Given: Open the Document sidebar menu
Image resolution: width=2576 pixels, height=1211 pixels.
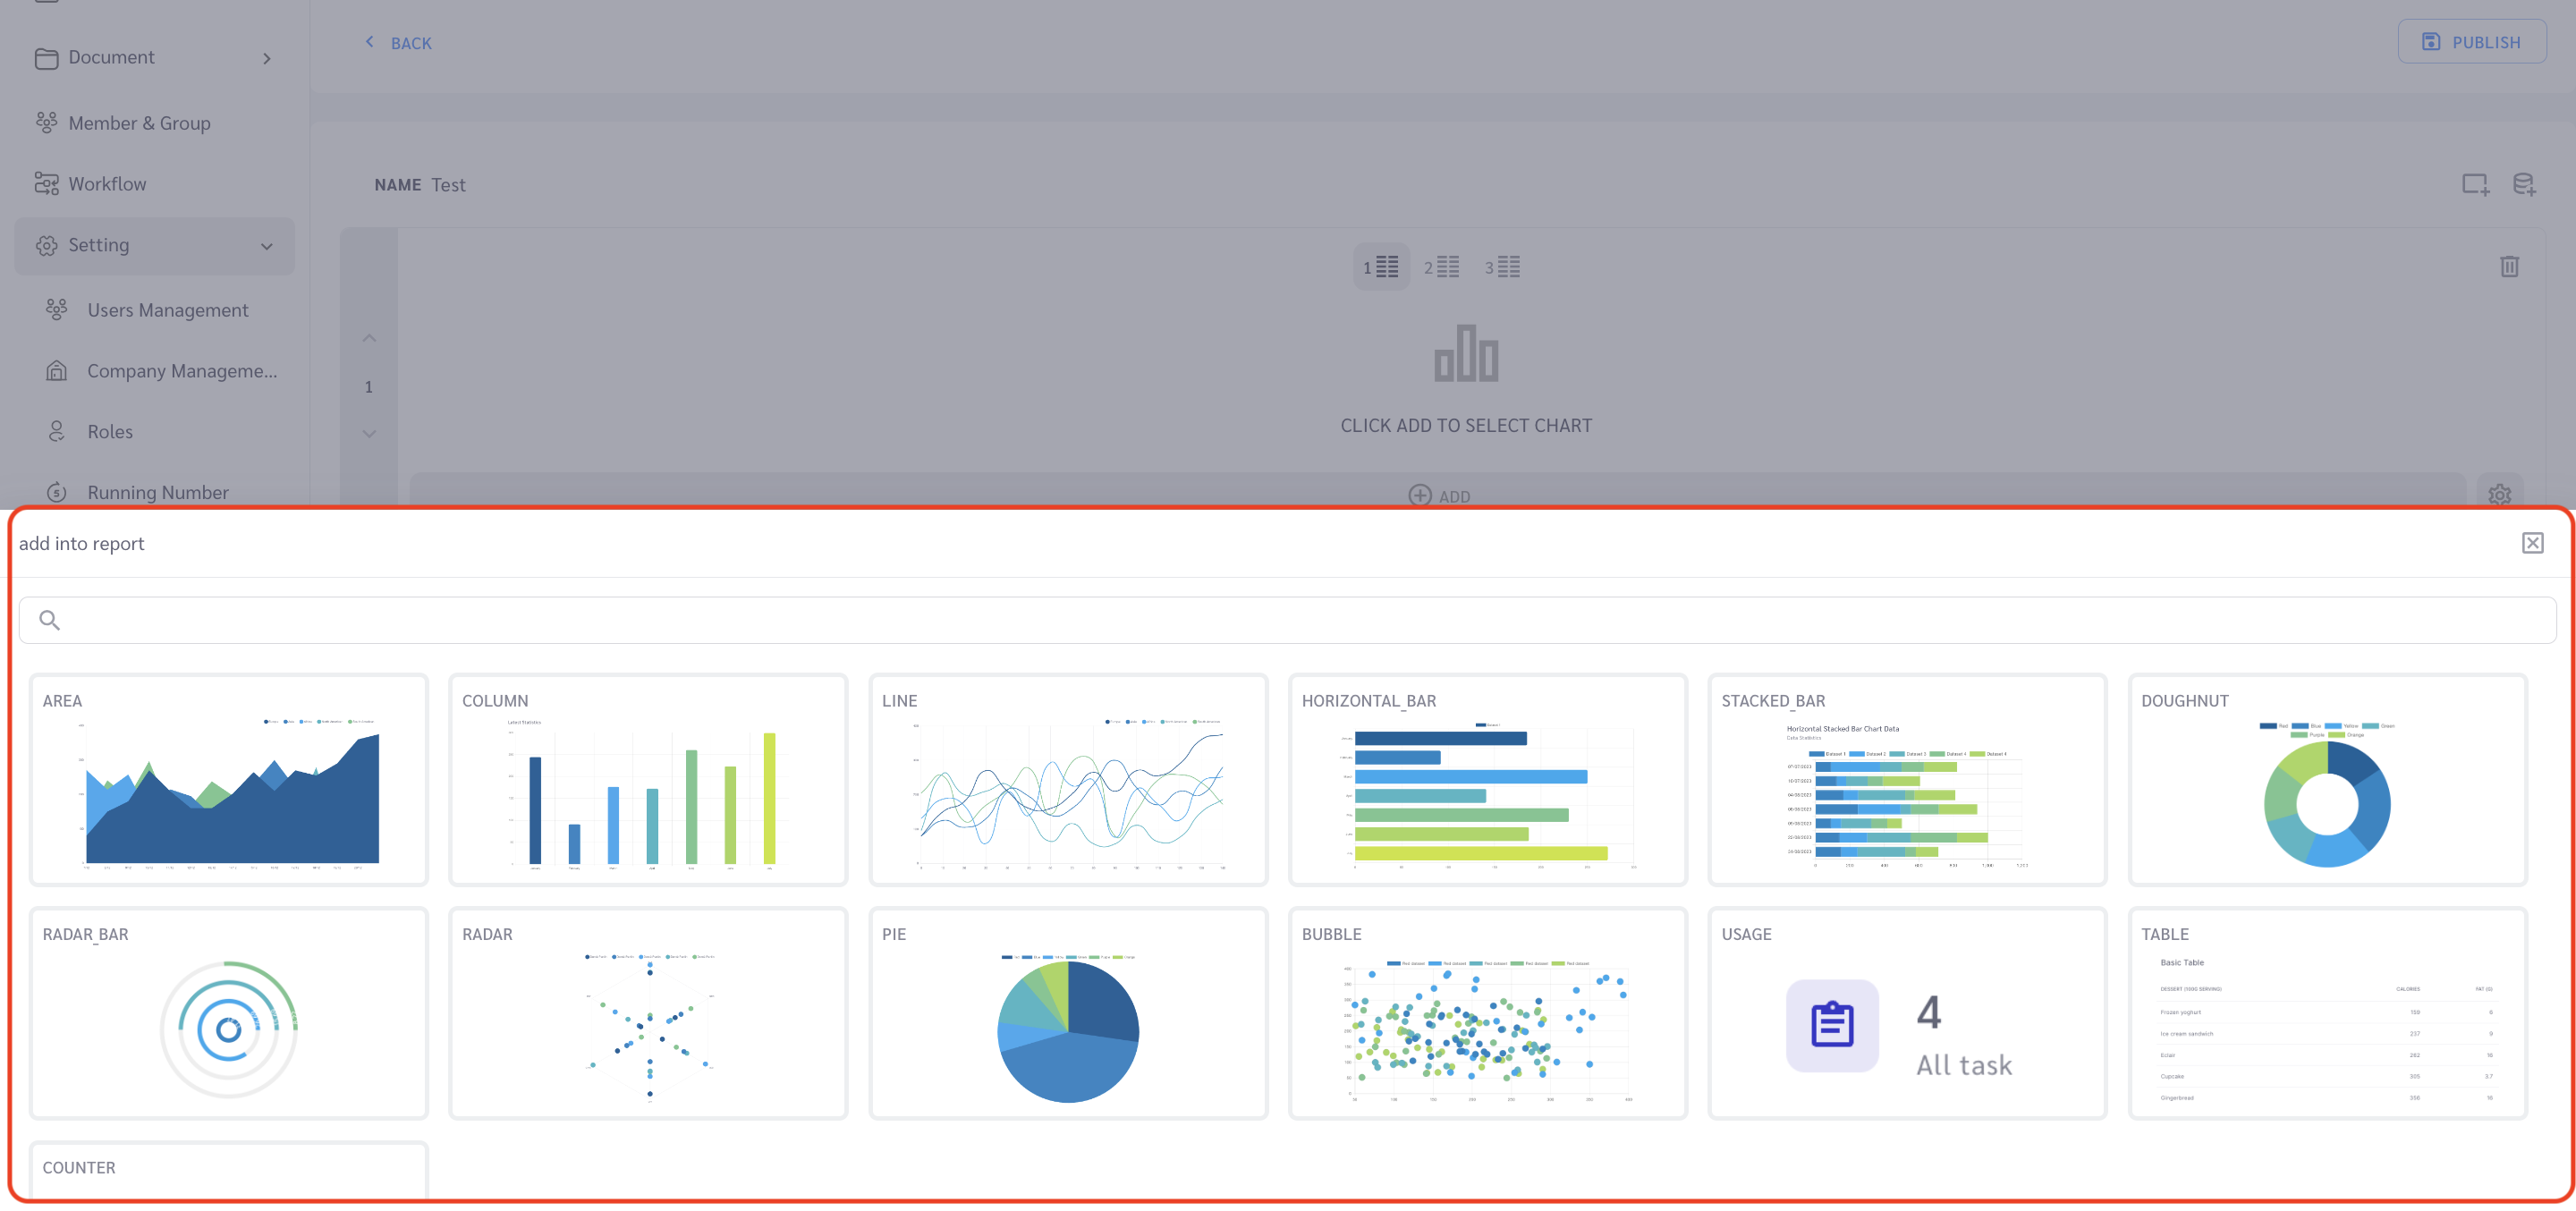Looking at the screenshot, I should pos(154,58).
